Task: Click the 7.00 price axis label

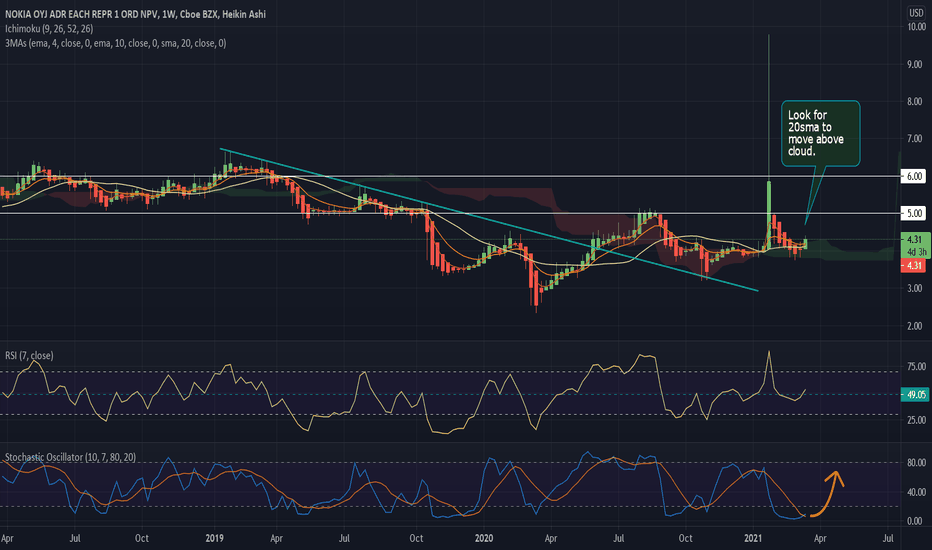Action: click(914, 139)
